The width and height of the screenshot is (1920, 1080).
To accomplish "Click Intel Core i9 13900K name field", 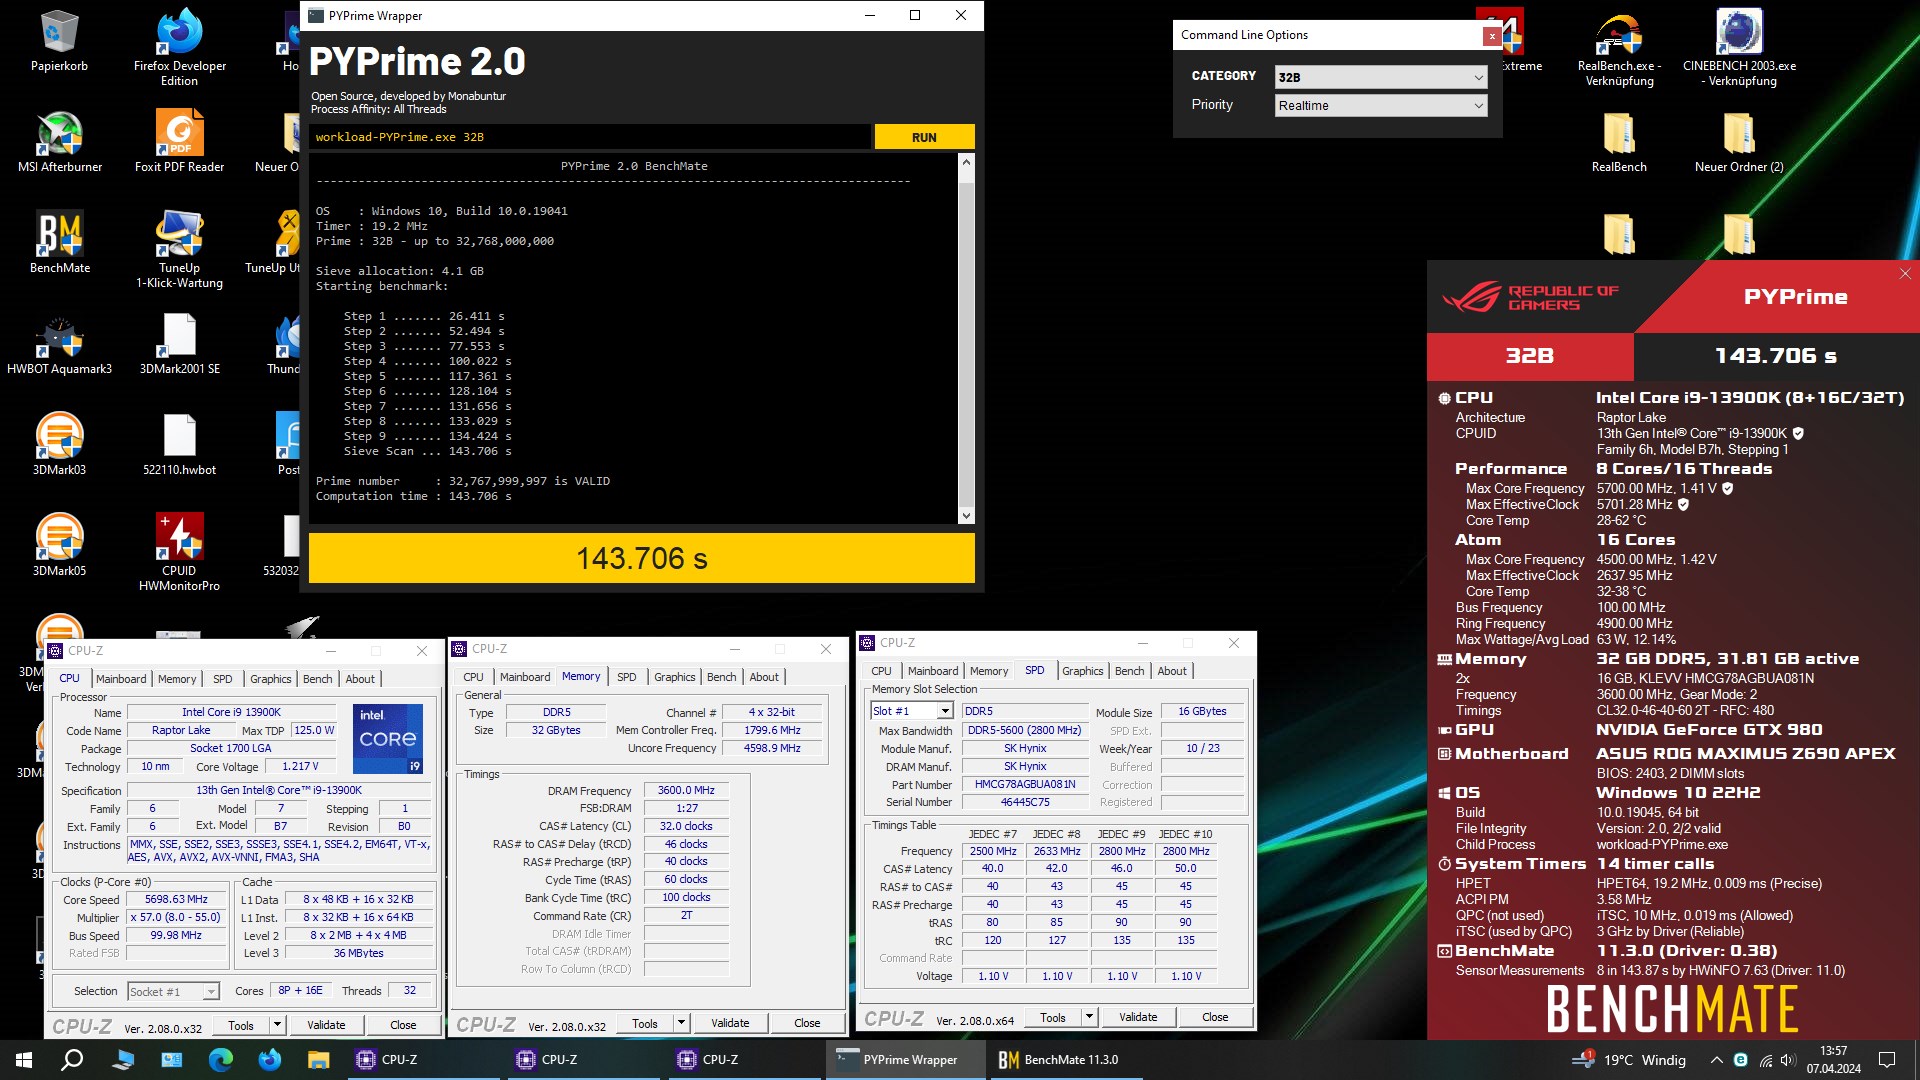I will [231, 712].
